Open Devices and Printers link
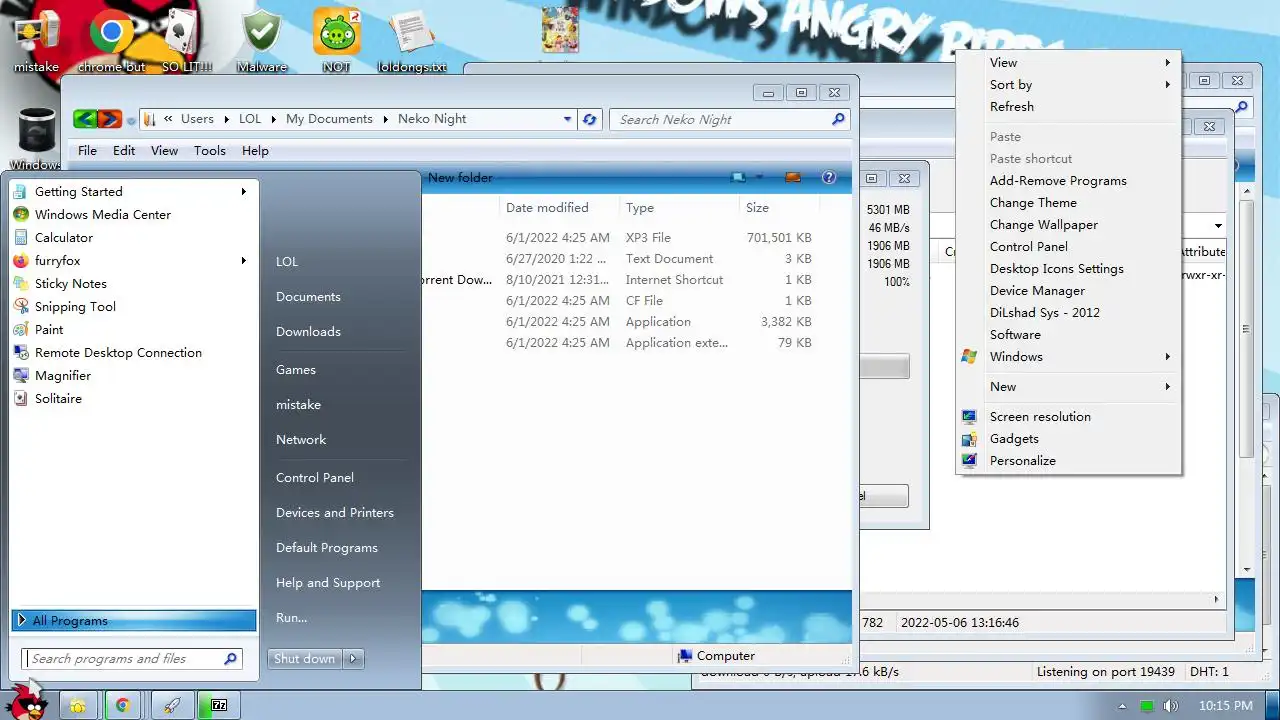 (x=335, y=512)
